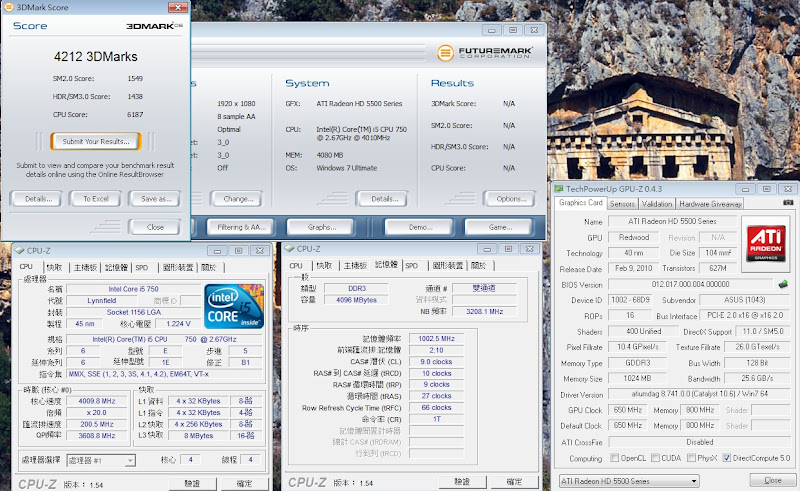Open 快取 tab in the Intel Core i5 750 CPU-Z window
Screen dimensions: 800x491
tap(54, 267)
